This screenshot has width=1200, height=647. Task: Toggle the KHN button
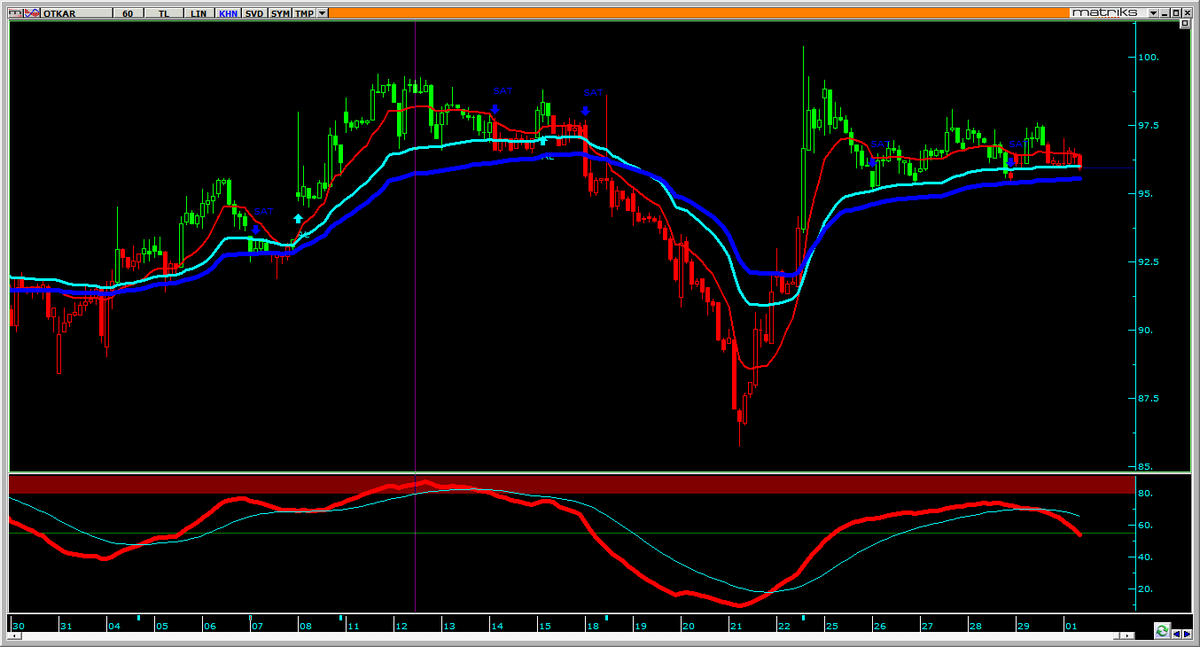(228, 14)
